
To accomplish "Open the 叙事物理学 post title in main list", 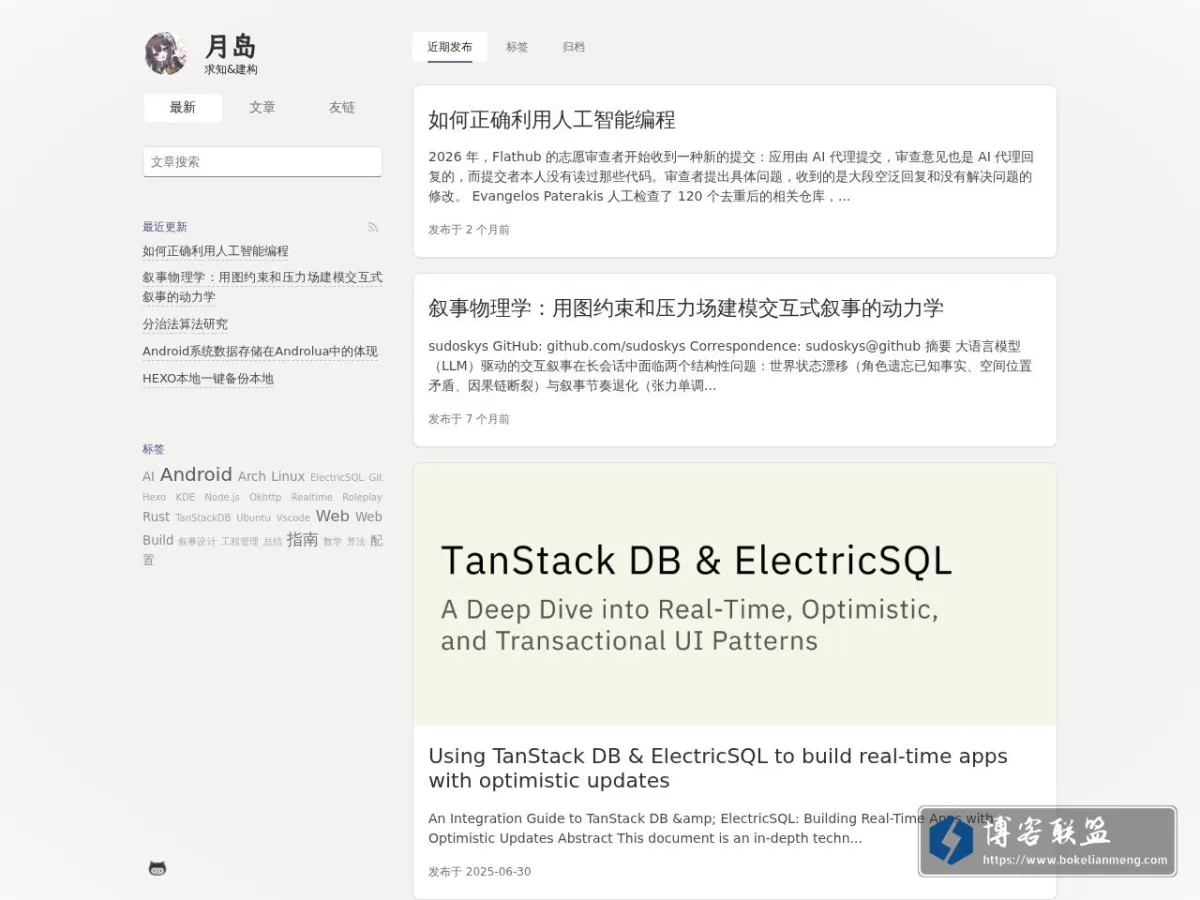I will 686,308.
